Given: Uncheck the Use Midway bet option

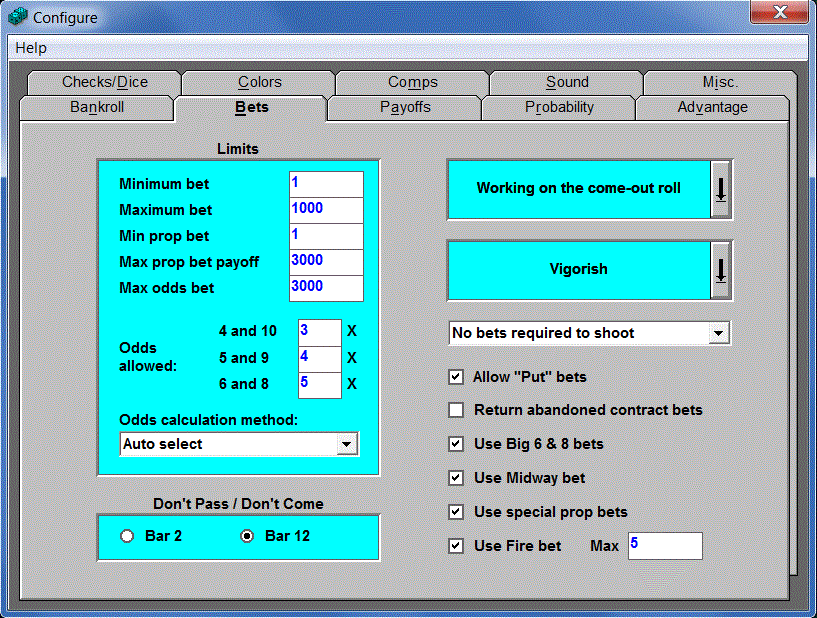Looking at the screenshot, I should click(x=456, y=478).
